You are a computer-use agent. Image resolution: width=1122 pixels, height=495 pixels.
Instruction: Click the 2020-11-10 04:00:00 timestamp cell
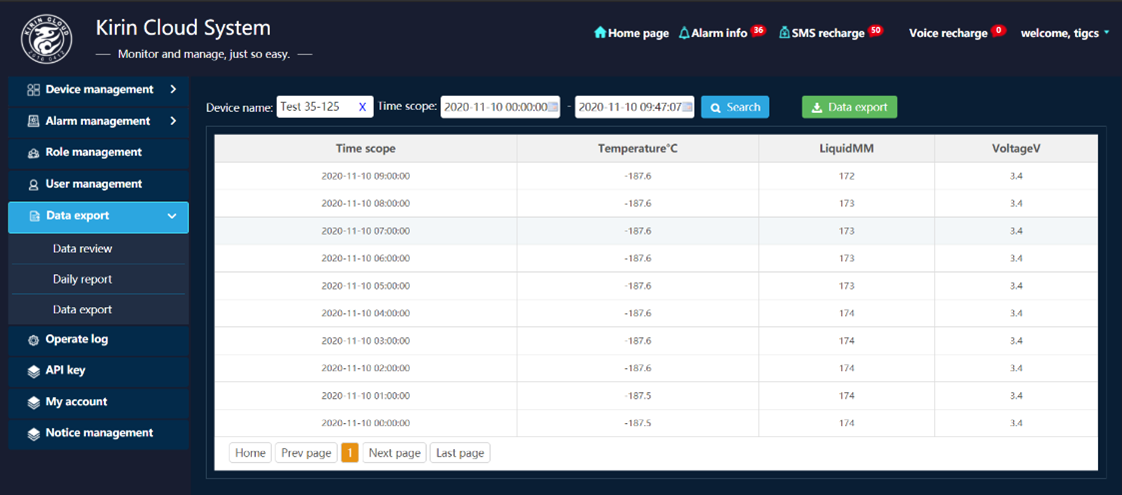pyautogui.click(x=366, y=313)
